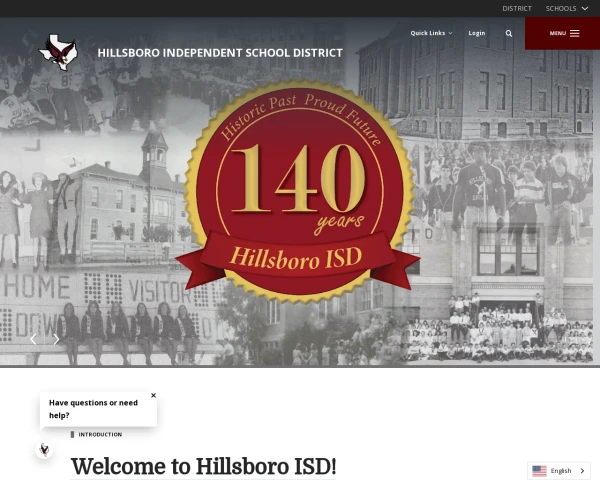Click the Login link
600x480 pixels.
click(477, 33)
